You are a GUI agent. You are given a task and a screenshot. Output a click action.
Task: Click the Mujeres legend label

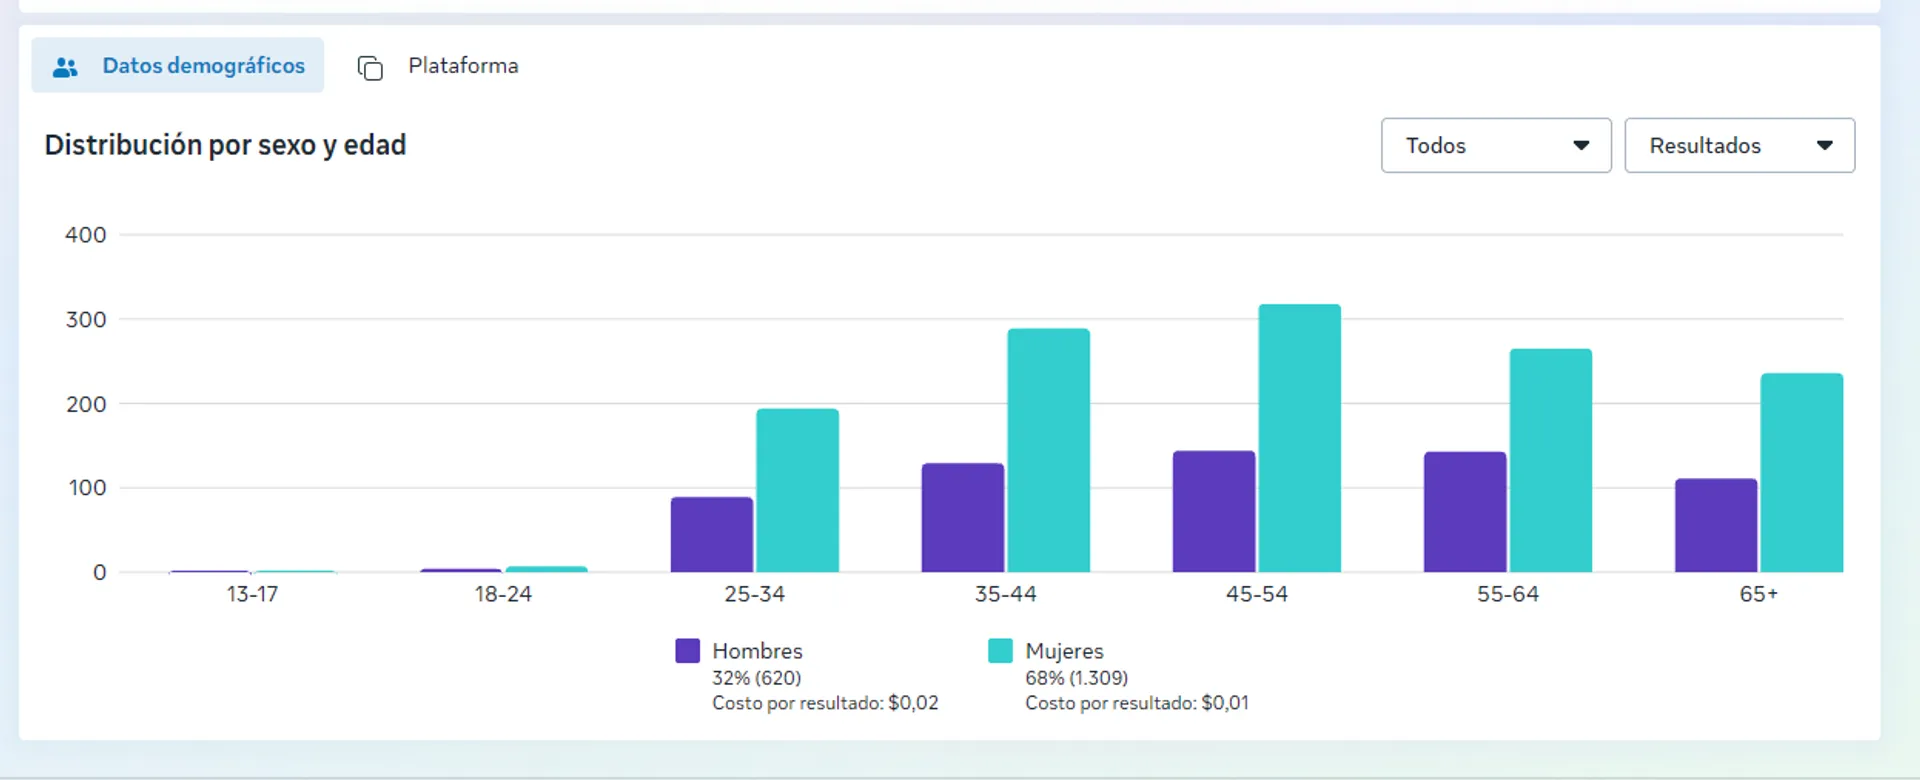1064,651
